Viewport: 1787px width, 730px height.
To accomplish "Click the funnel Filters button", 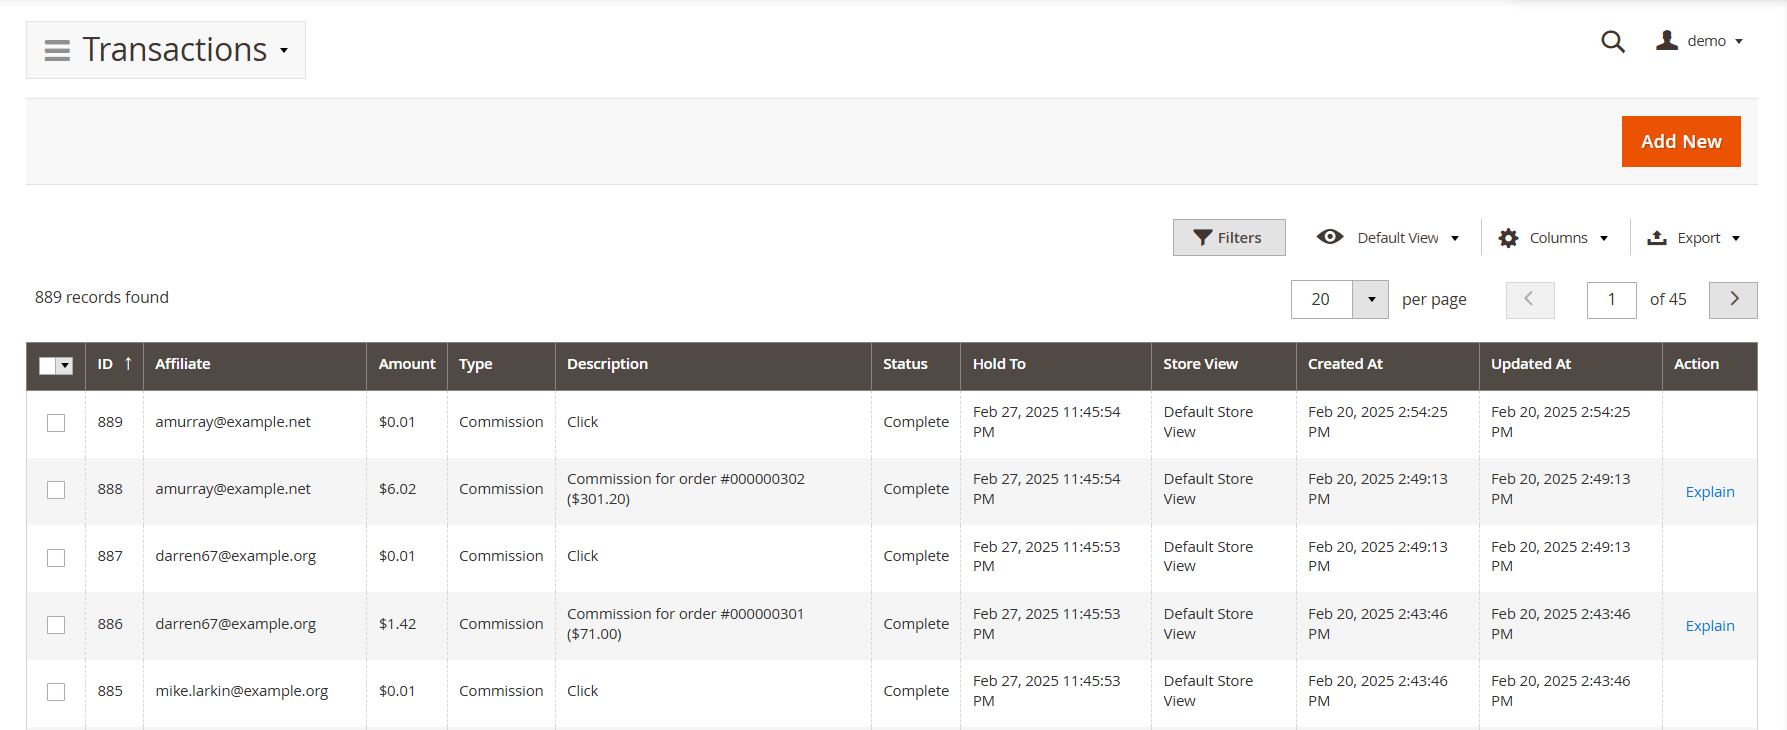I will click(1228, 238).
